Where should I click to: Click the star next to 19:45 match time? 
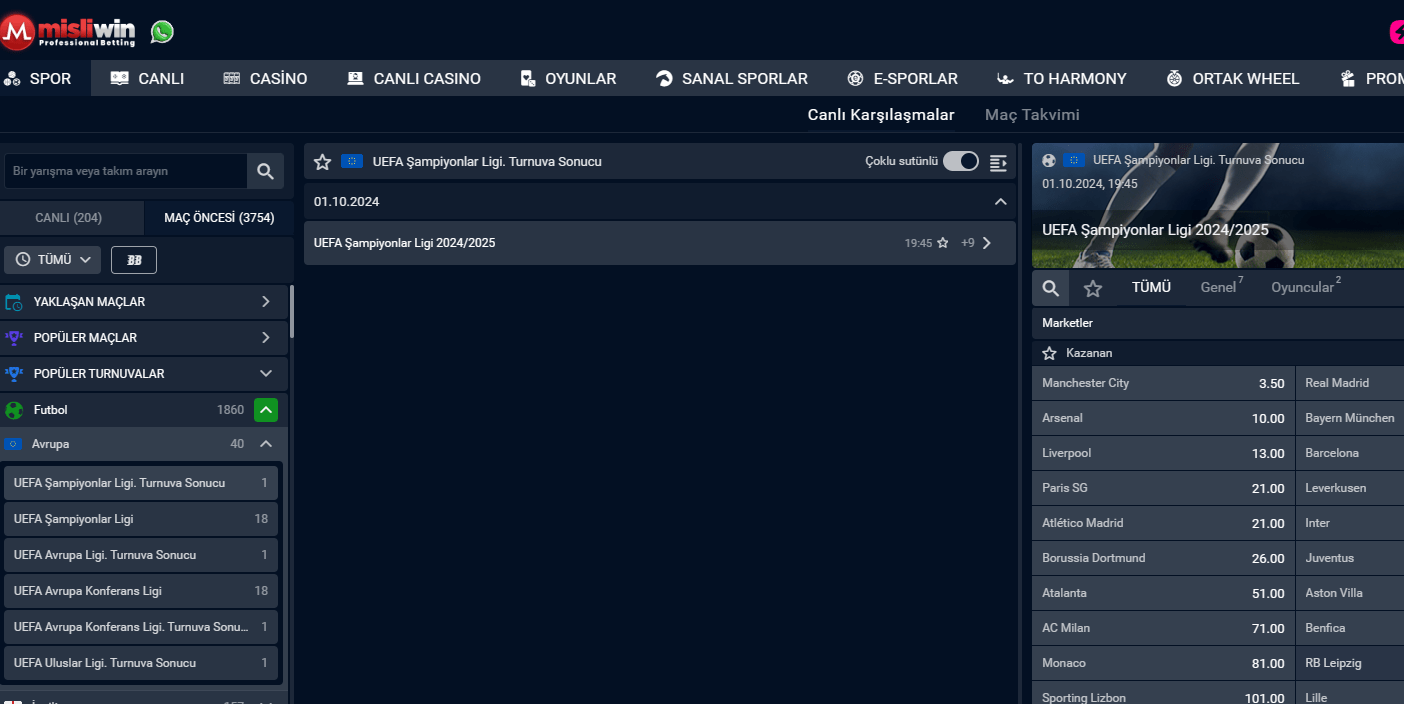[942, 243]
